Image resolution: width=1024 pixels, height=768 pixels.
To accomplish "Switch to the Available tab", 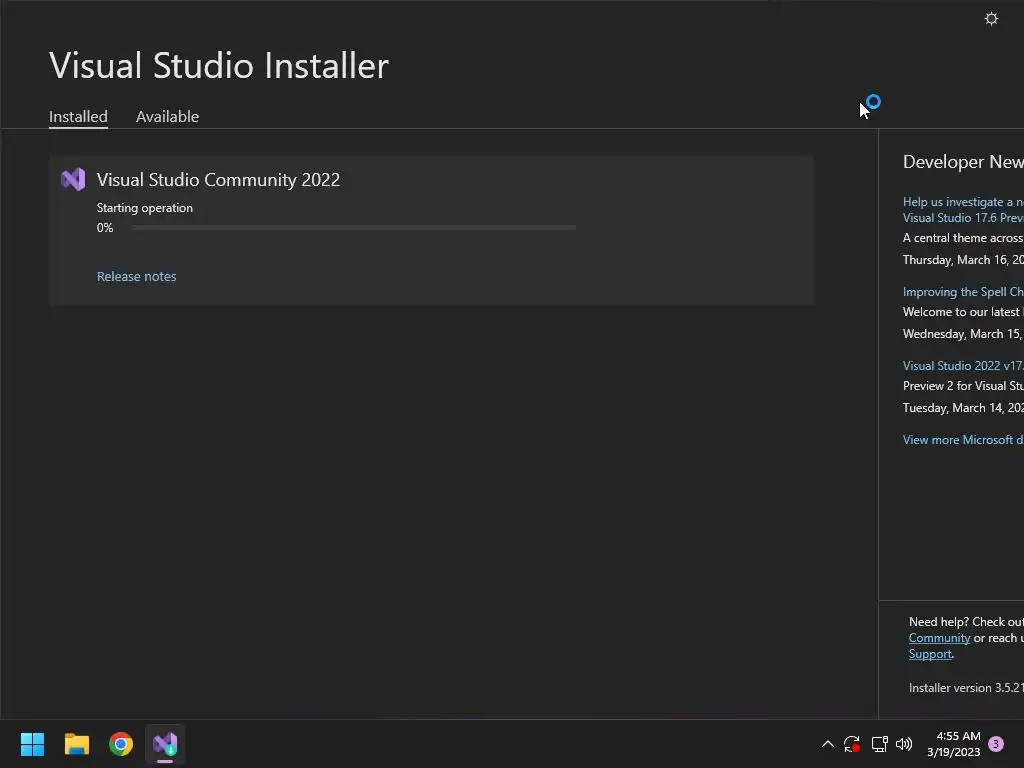I will point(167,116).
